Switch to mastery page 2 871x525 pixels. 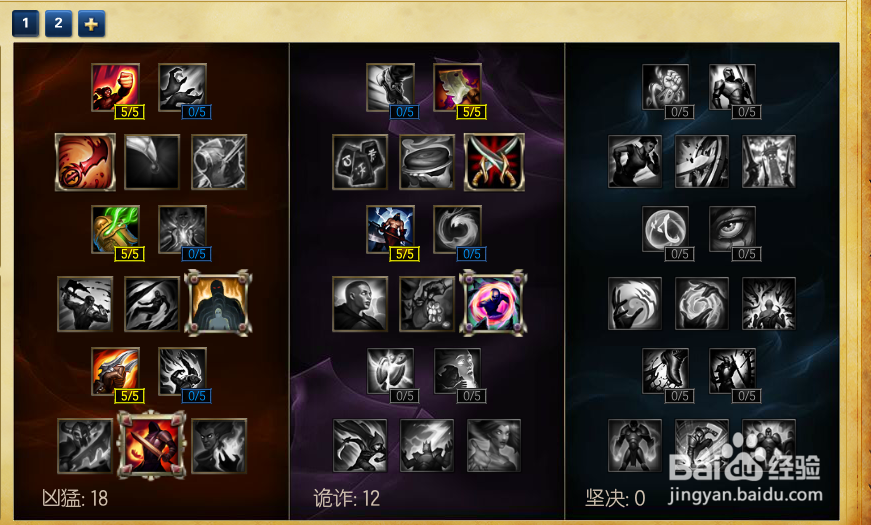[58, 23]
